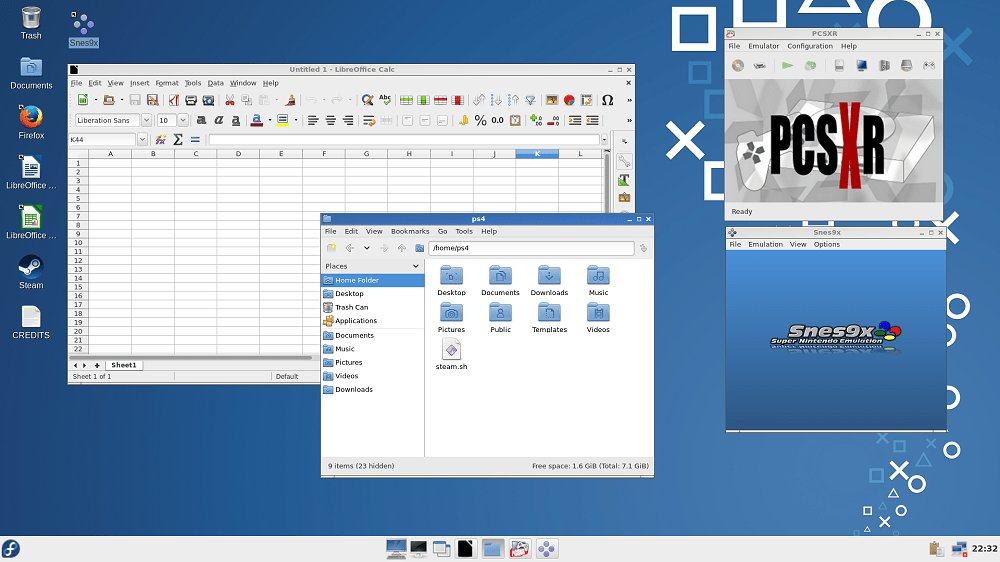Image resolution: width=1000 pixels, height=562 pixels.
Task: Open the Function Wizard icon in Calc
Action: (x=161, y=139)
